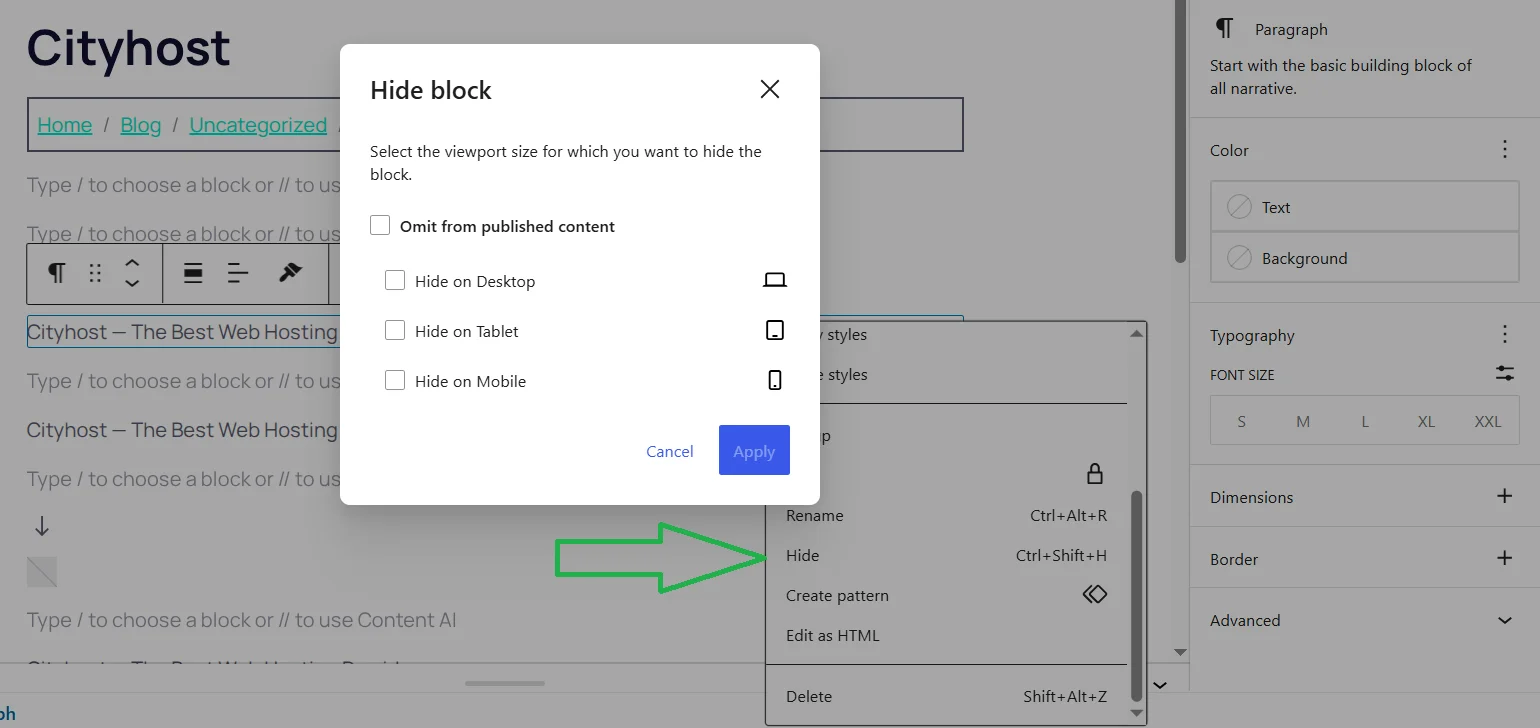The image size is (1540, 728).
Task: Click the drag handle icon in block toolbar
Action: [x=95, y=273]
